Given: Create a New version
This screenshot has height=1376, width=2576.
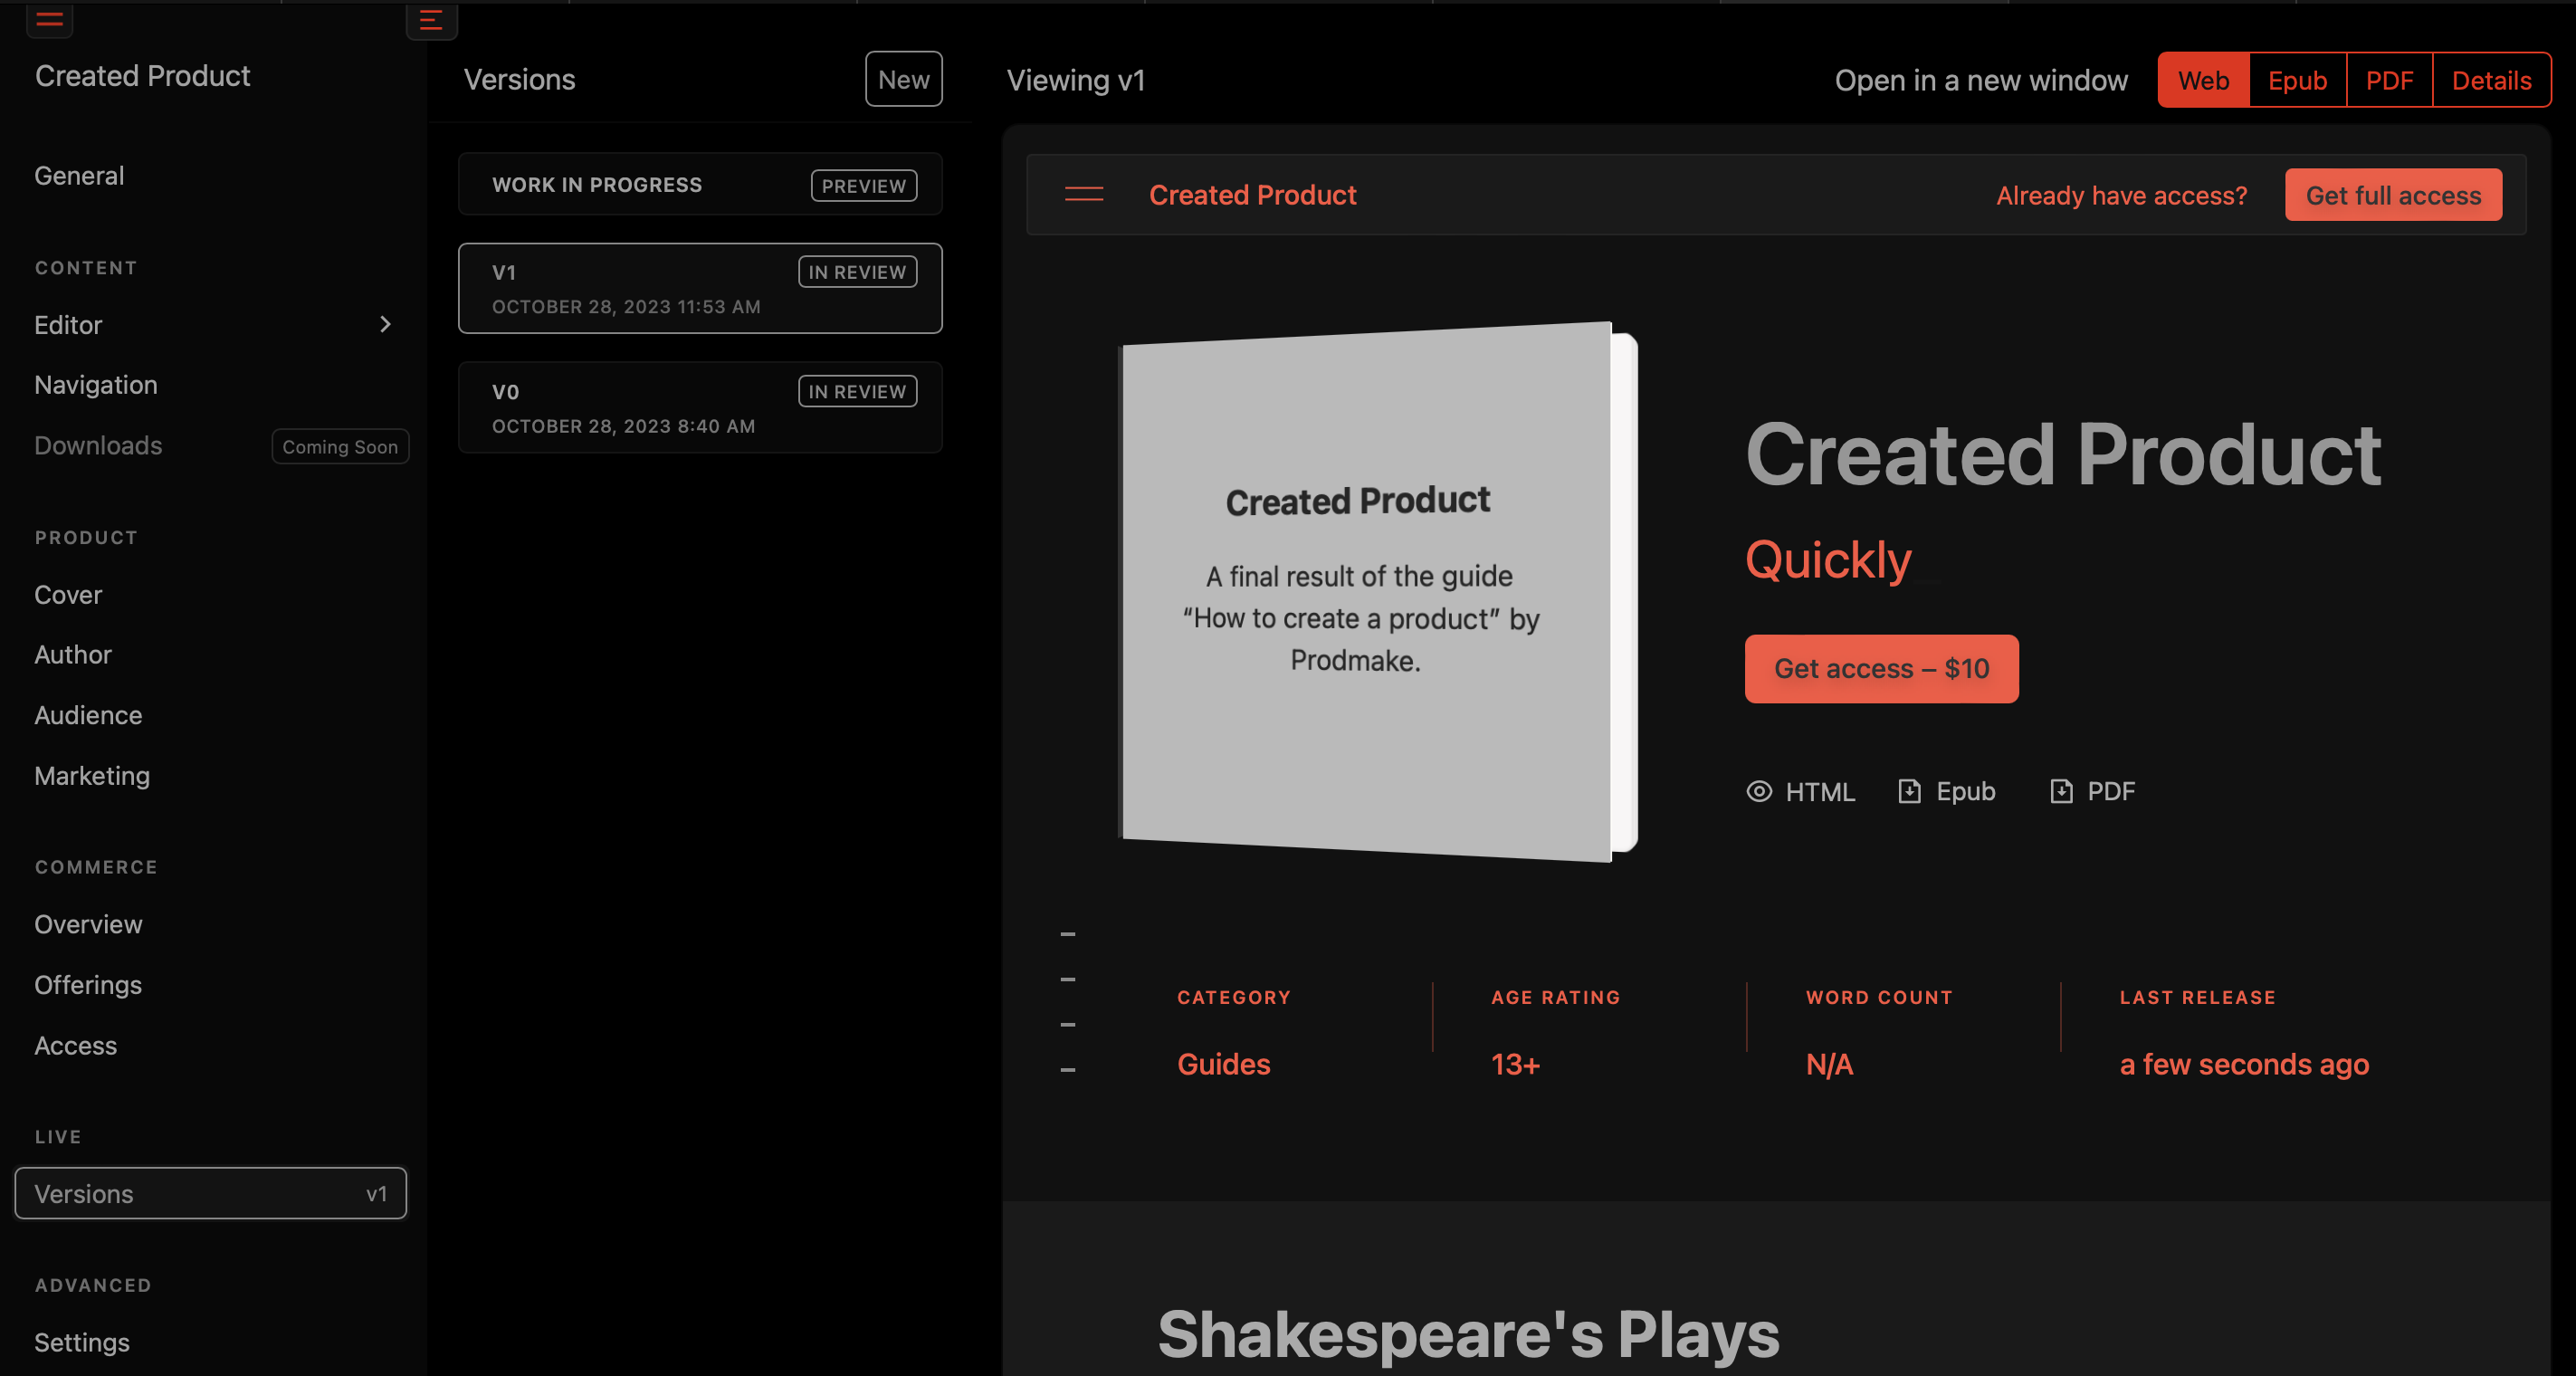Looking at the screenshot, I should click(903, 79).
